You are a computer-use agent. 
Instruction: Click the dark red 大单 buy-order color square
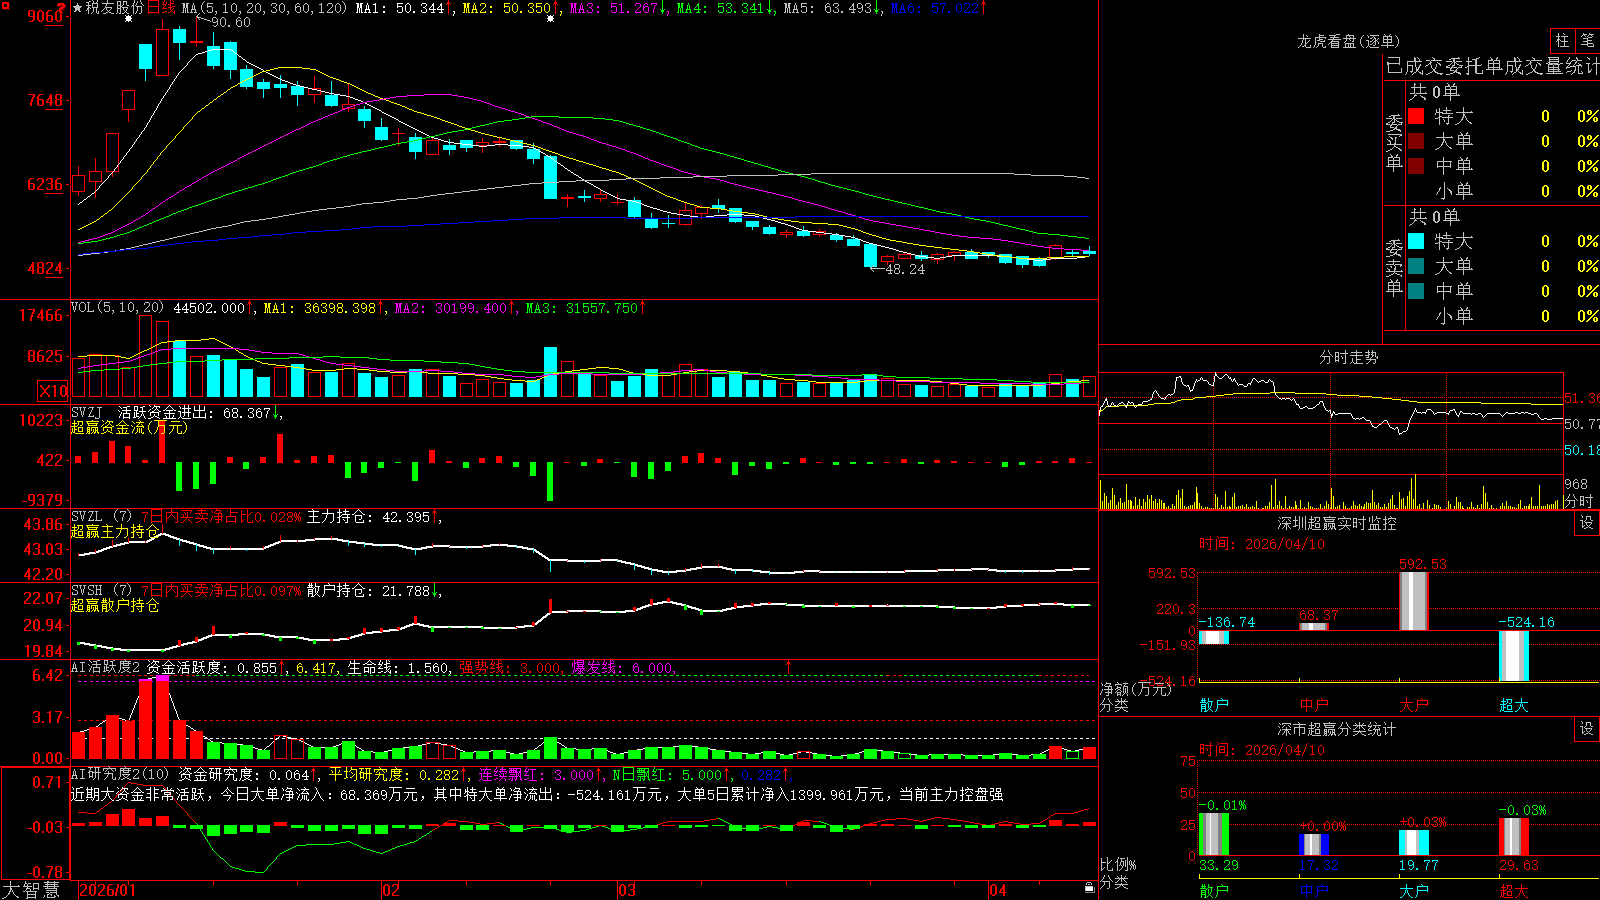pos(1416,141)
